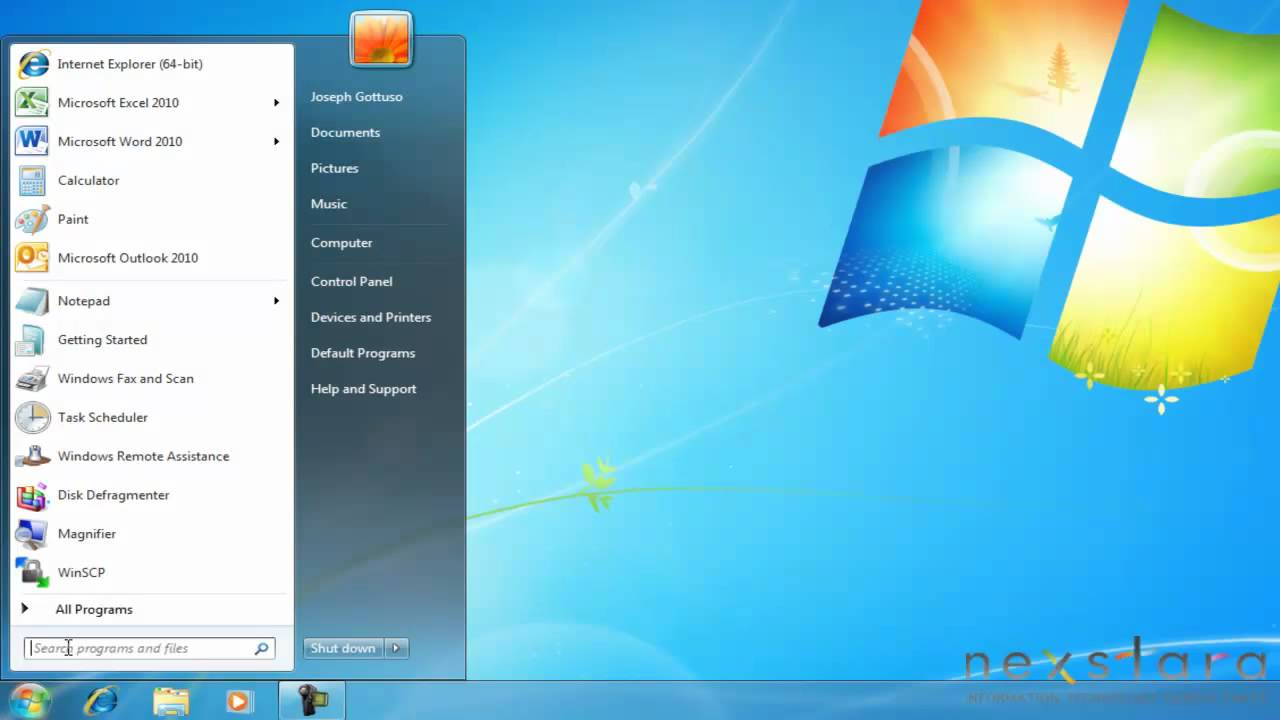Expand Microsoft Excel 2010 jump list arrow
Image resolution: width=1280 pixels, height=720 pixels.
[x=276, y=103]
